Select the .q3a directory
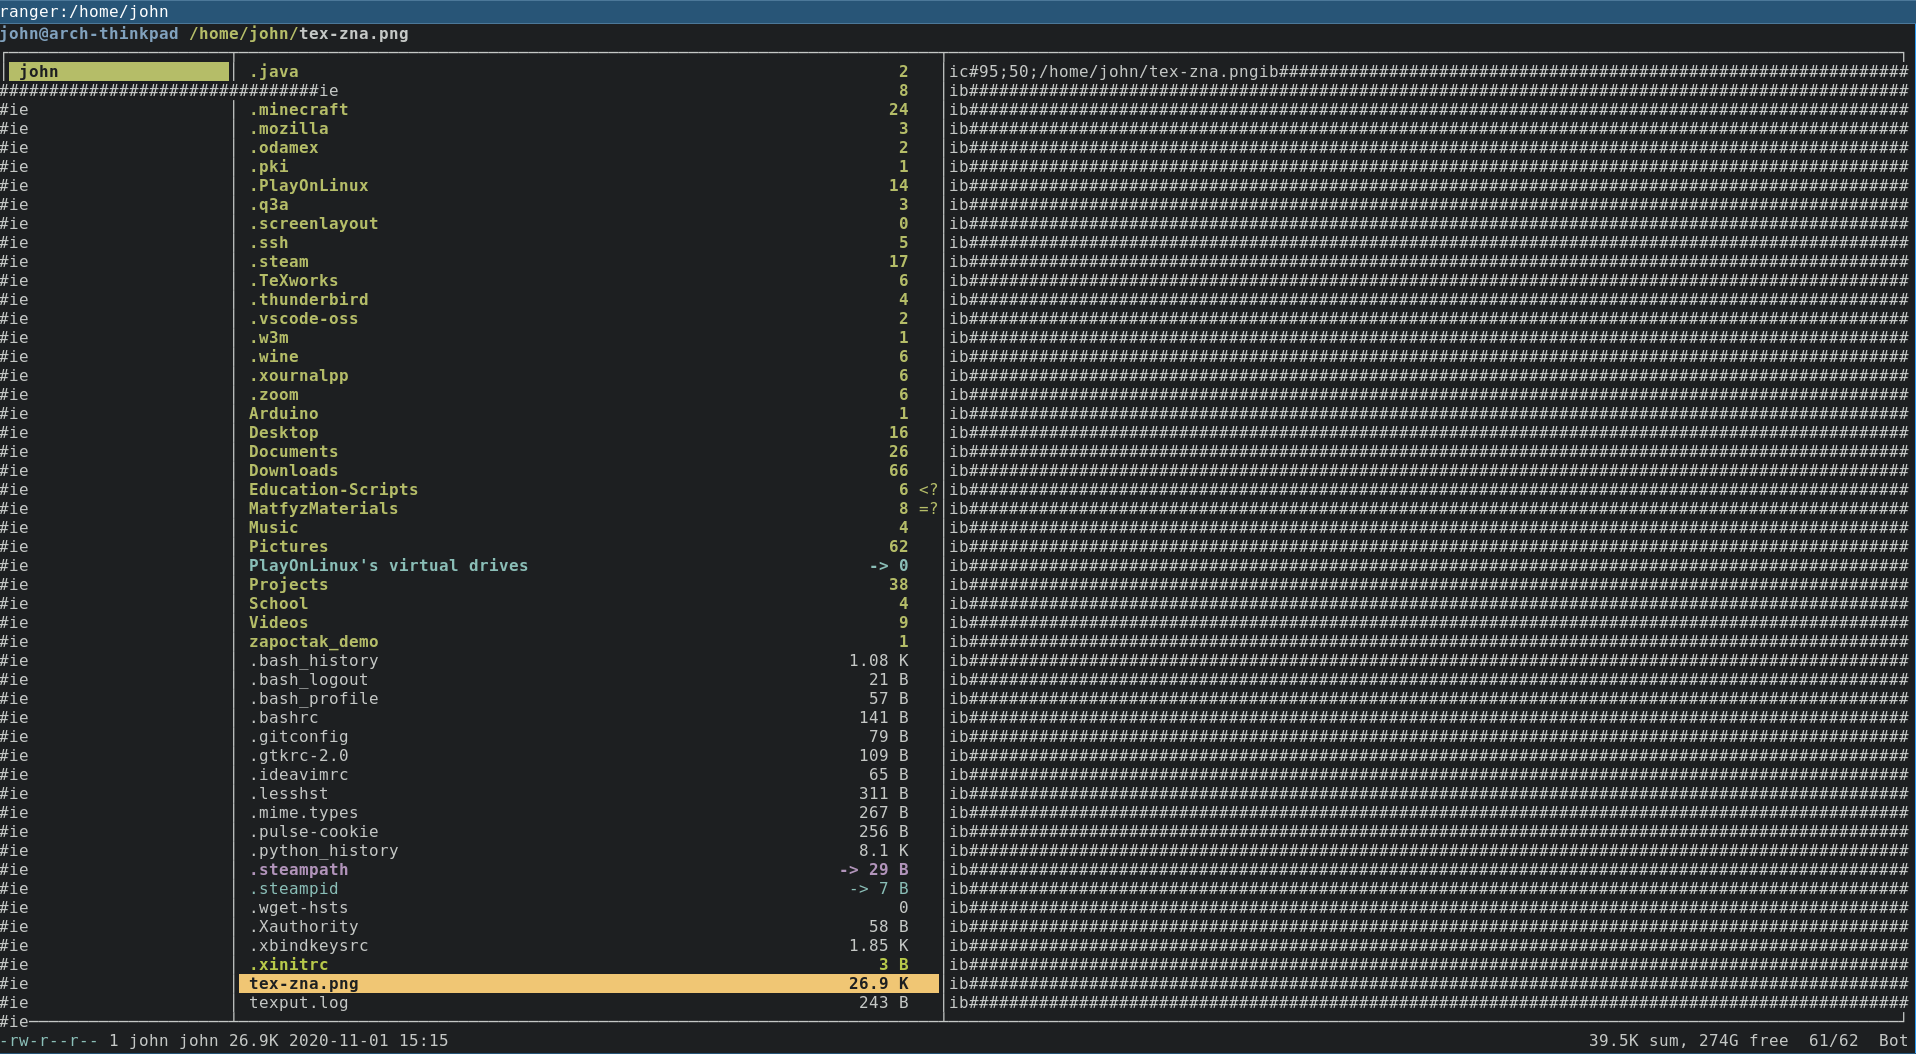 point(588,204)
